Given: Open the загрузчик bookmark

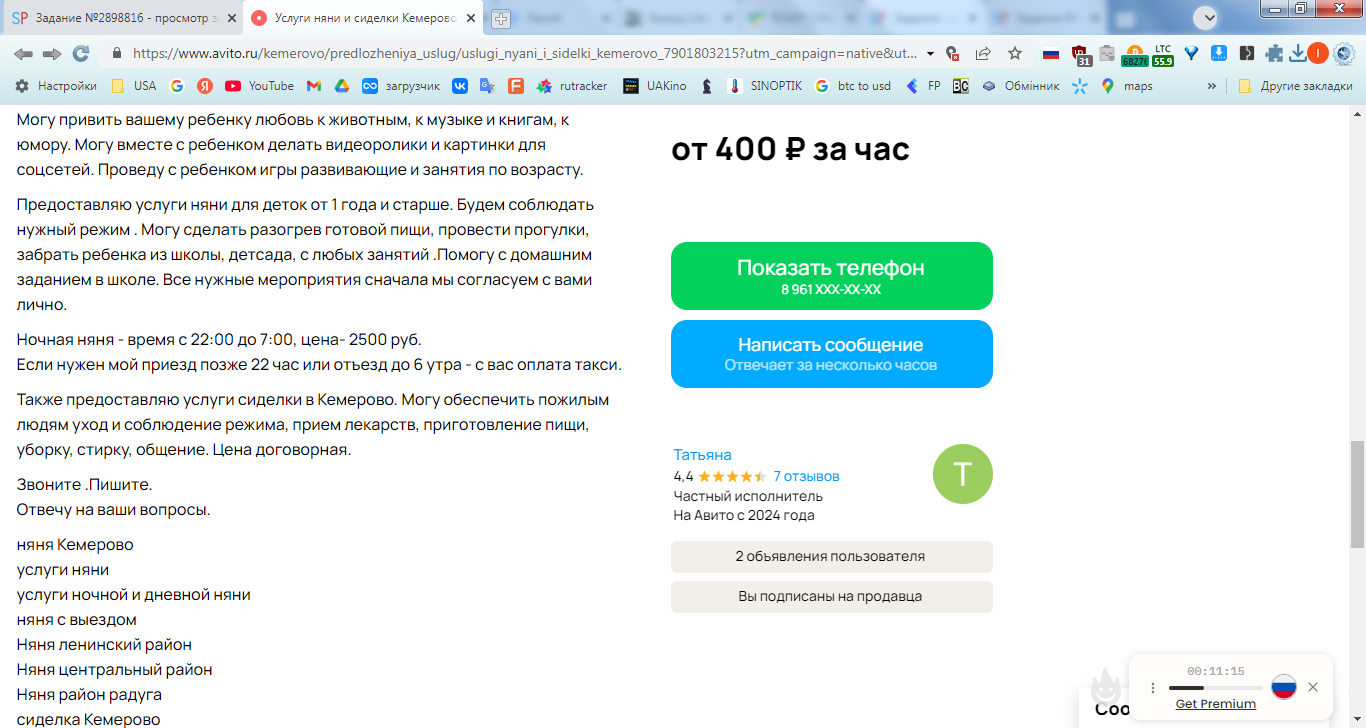Looking at the screenshot, I should [x=401, y=86].
